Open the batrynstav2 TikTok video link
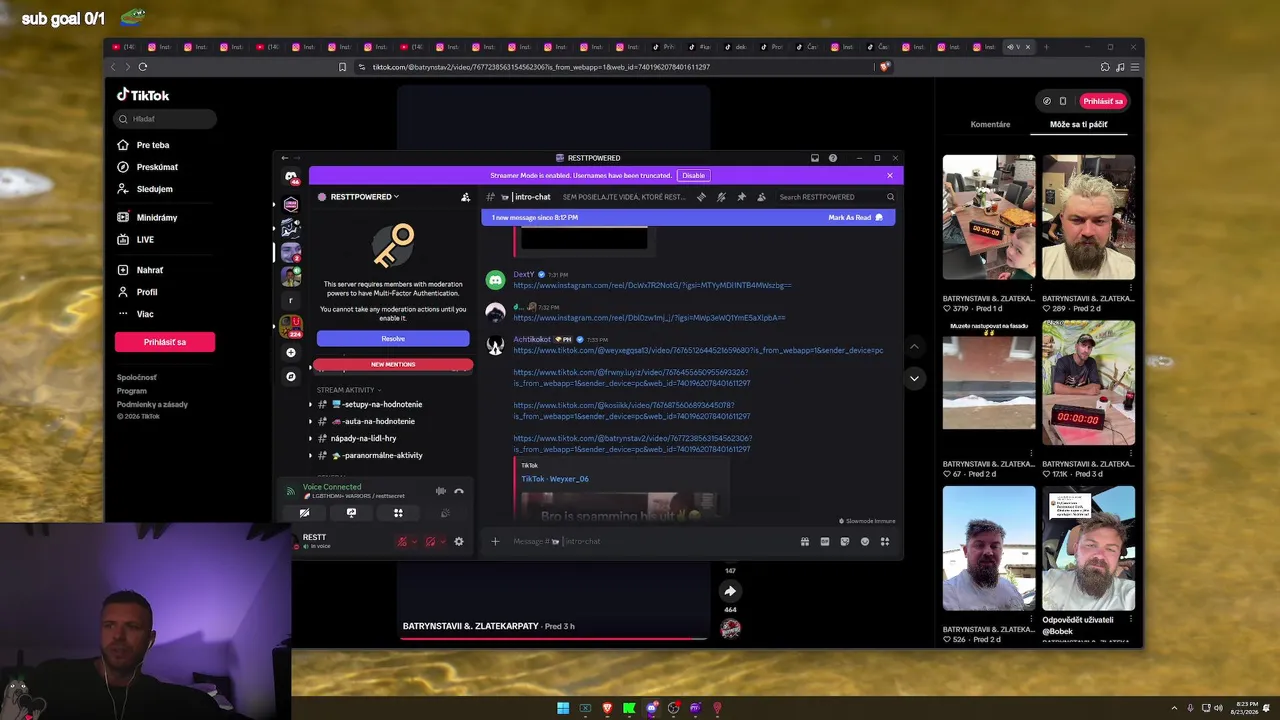 click(x=632, y=443)
